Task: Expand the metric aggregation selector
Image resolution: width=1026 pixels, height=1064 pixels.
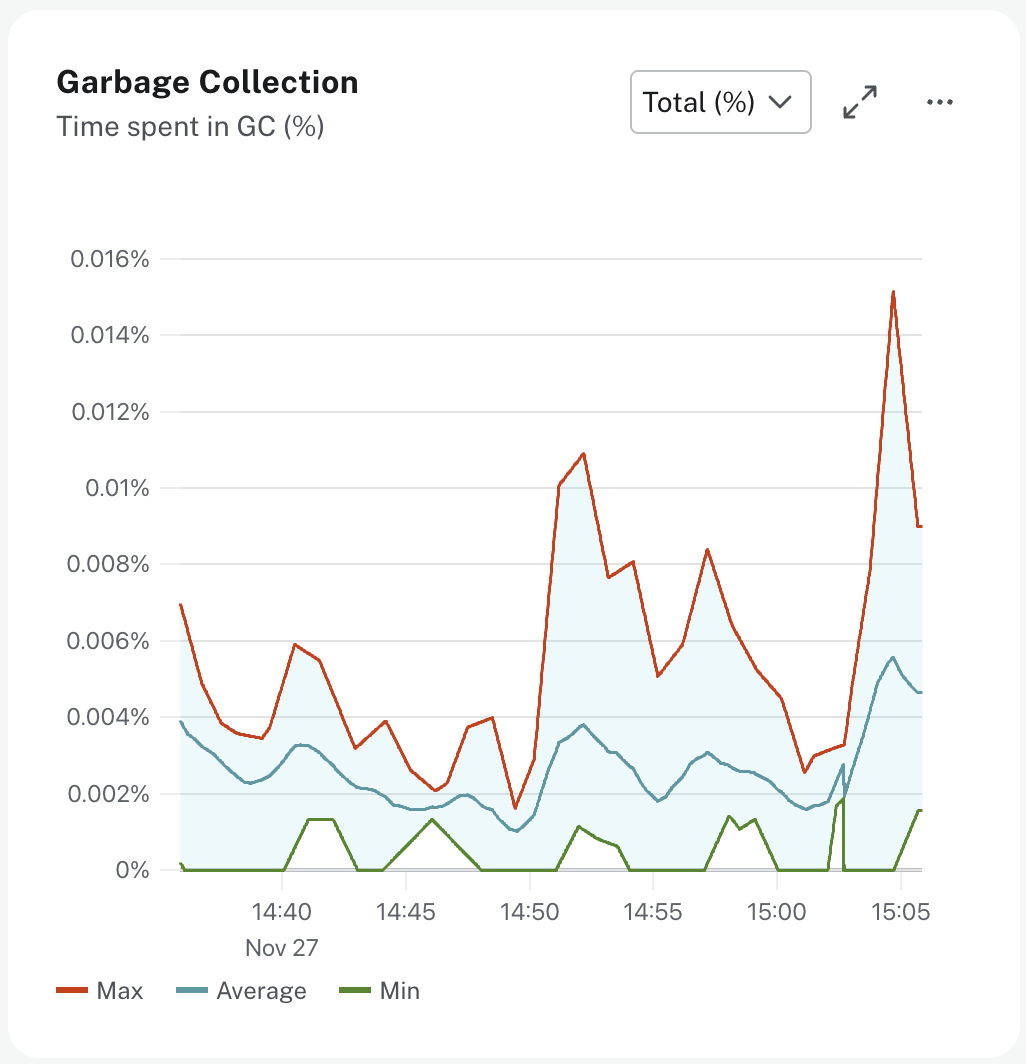Action: (x=720, y=101)
